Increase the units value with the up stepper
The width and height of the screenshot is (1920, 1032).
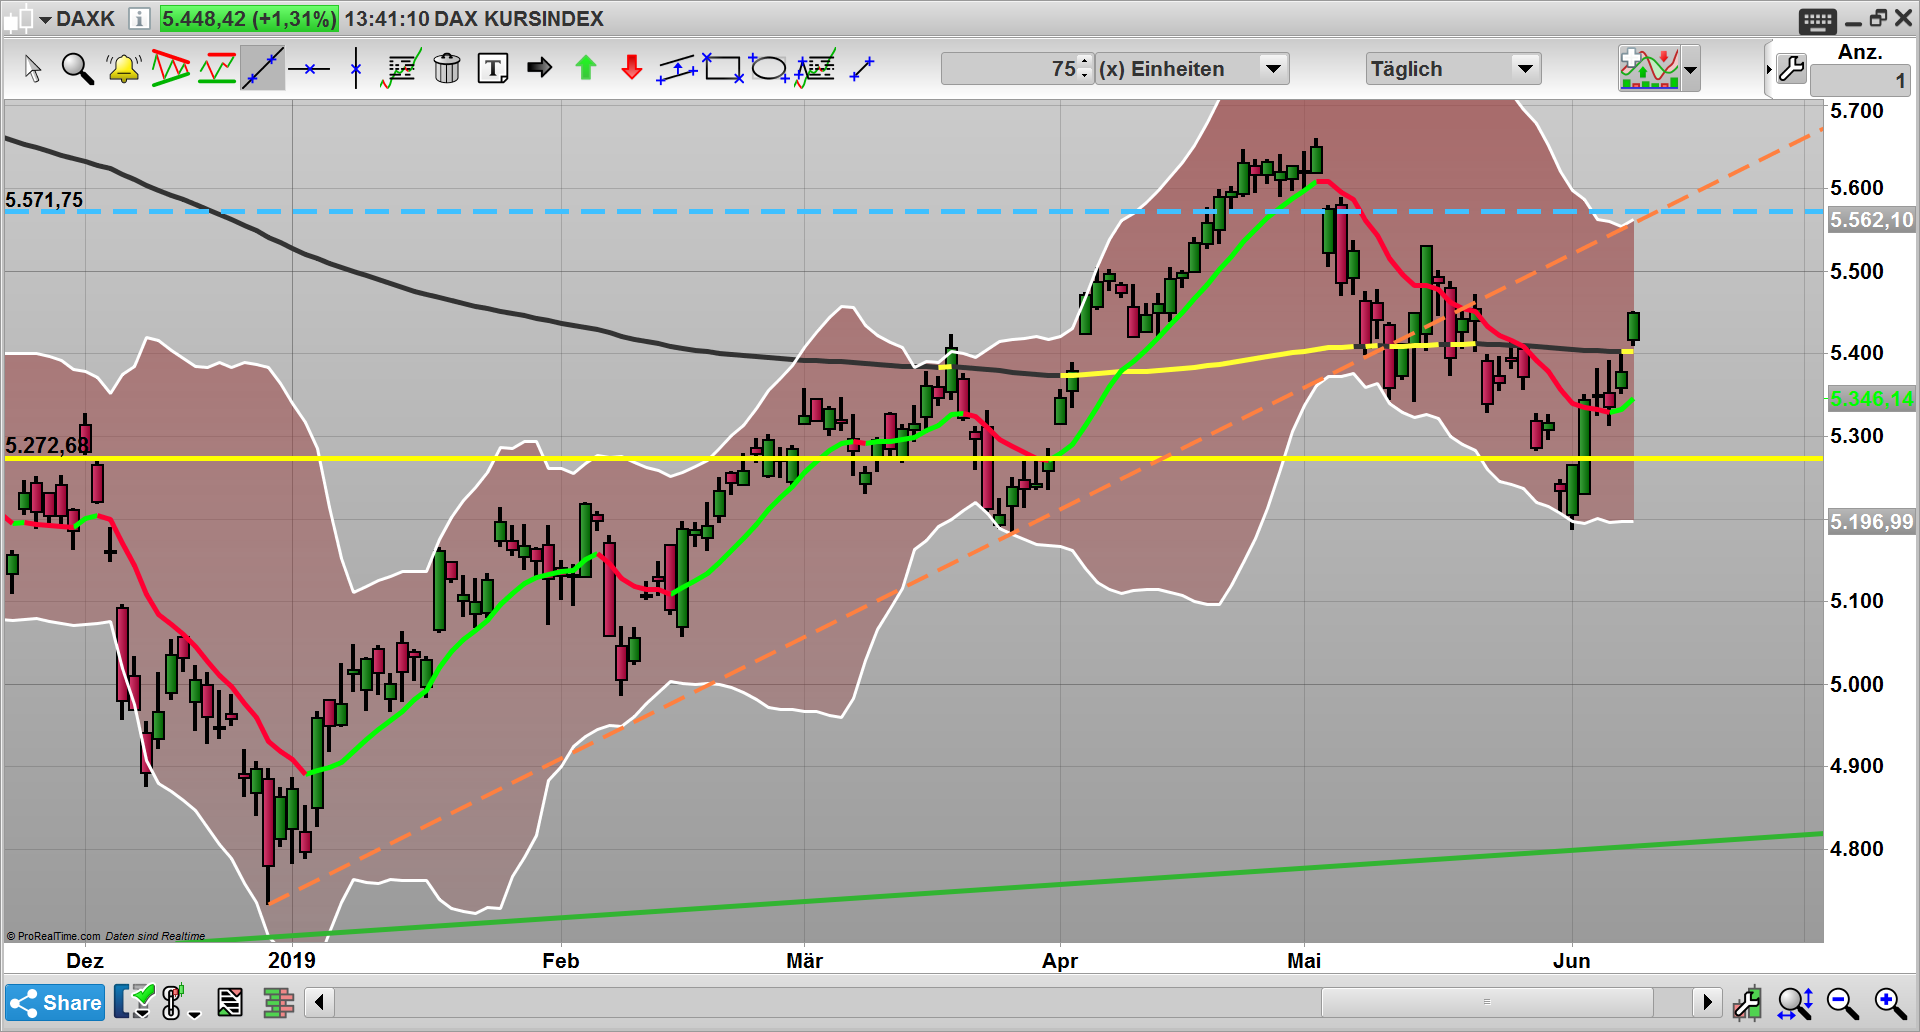click(1087, 63)
